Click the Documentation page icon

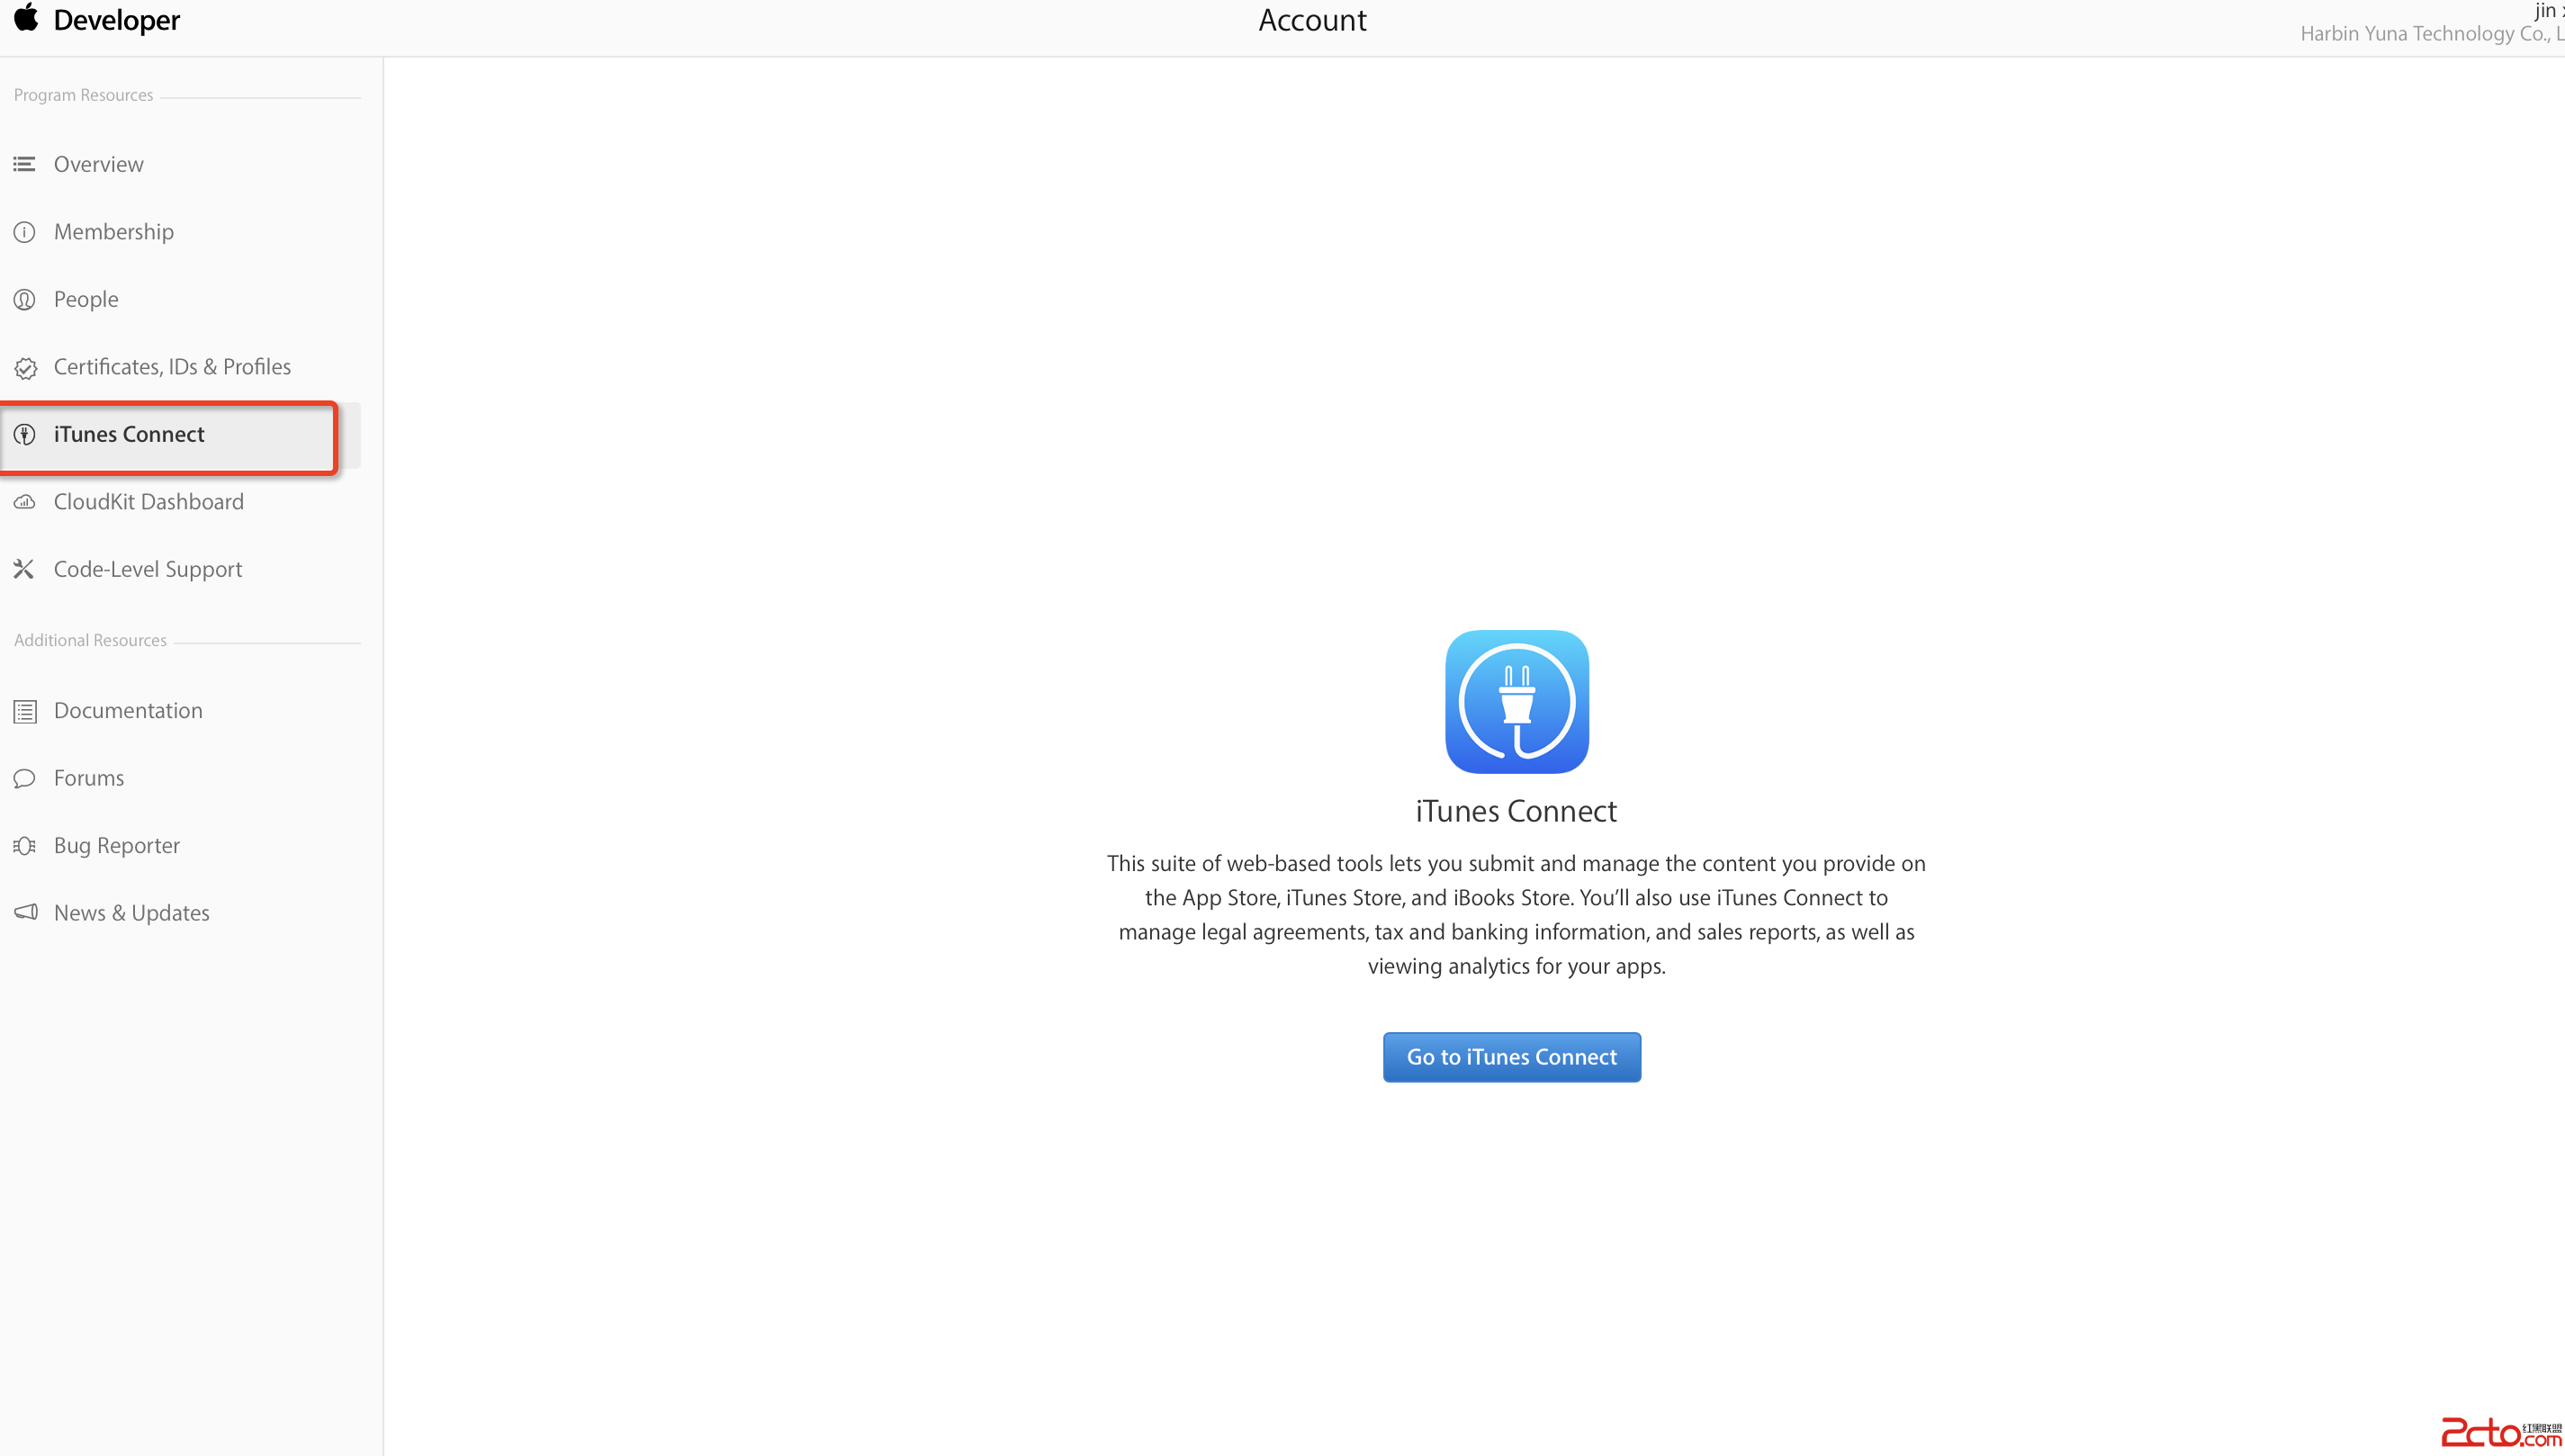pyautogui.click(x=25, y=711)
